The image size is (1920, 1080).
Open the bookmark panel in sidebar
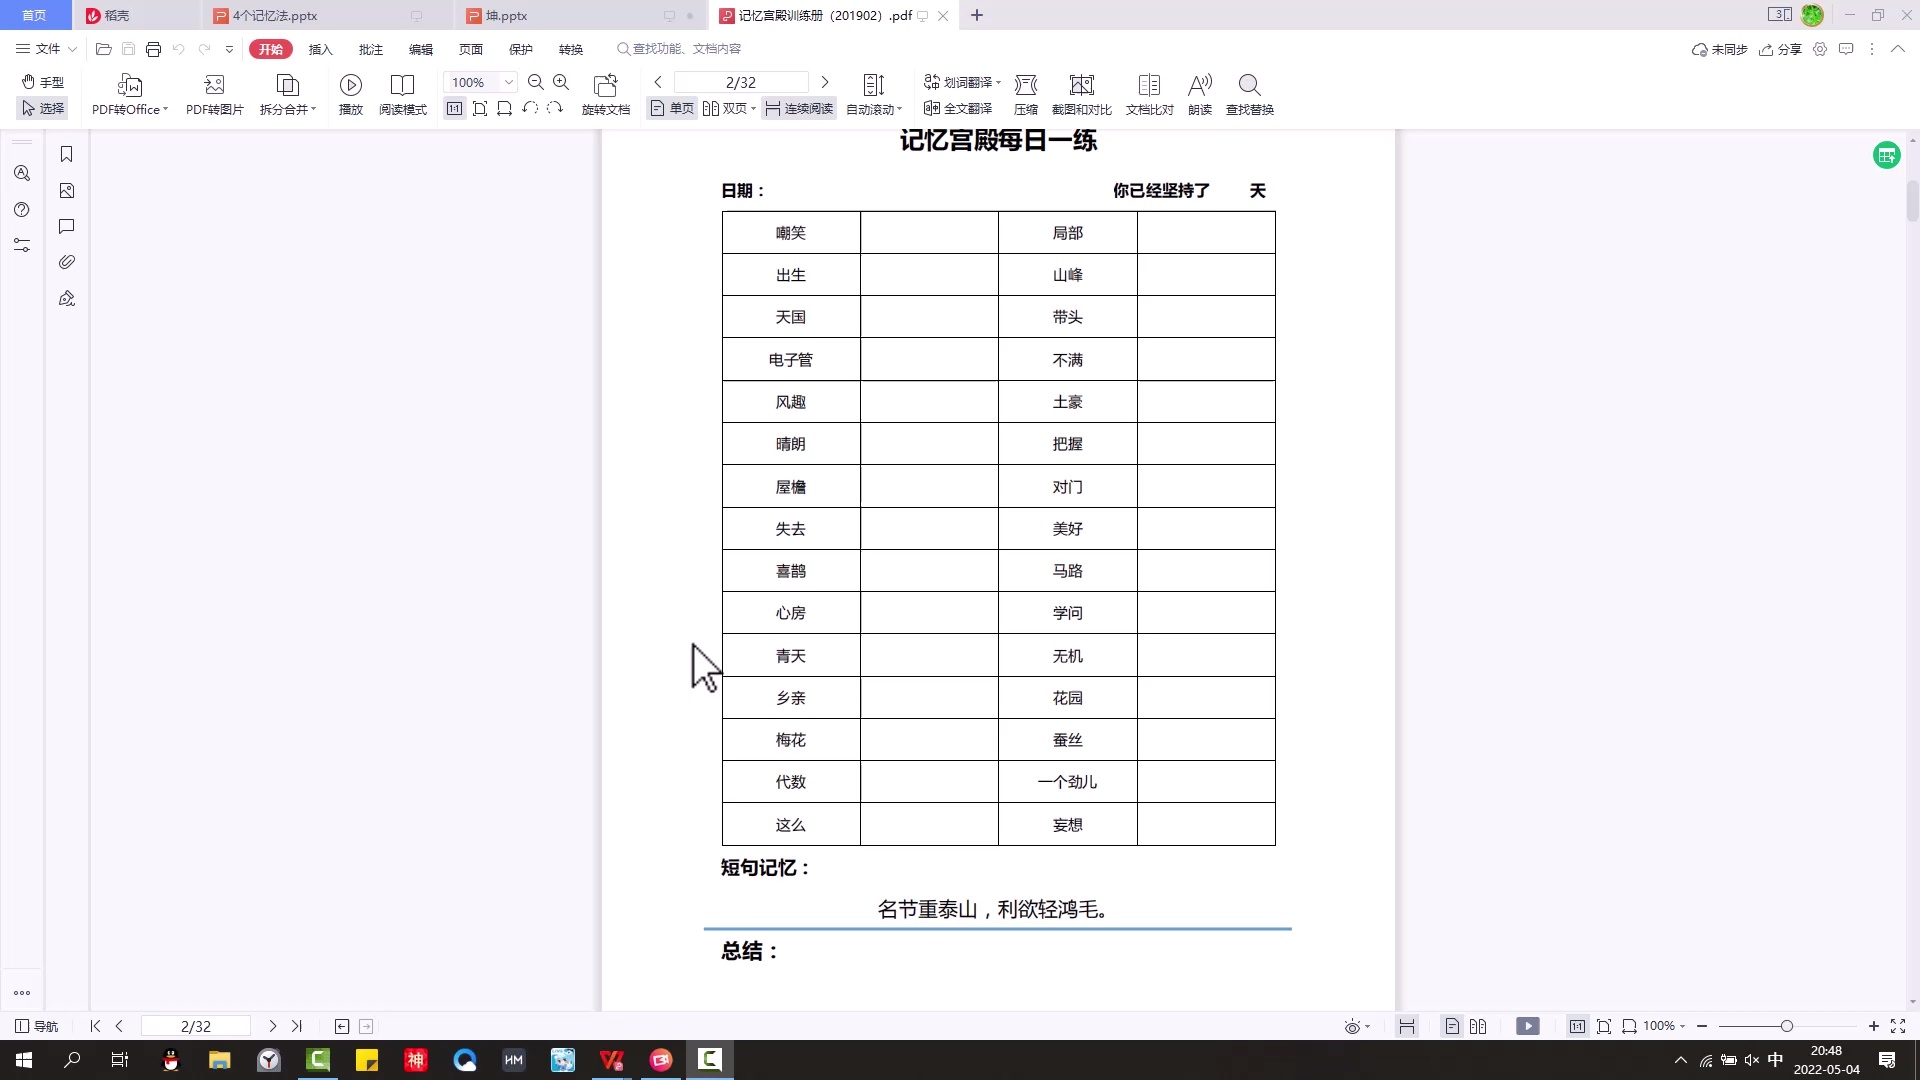(67, 154)
